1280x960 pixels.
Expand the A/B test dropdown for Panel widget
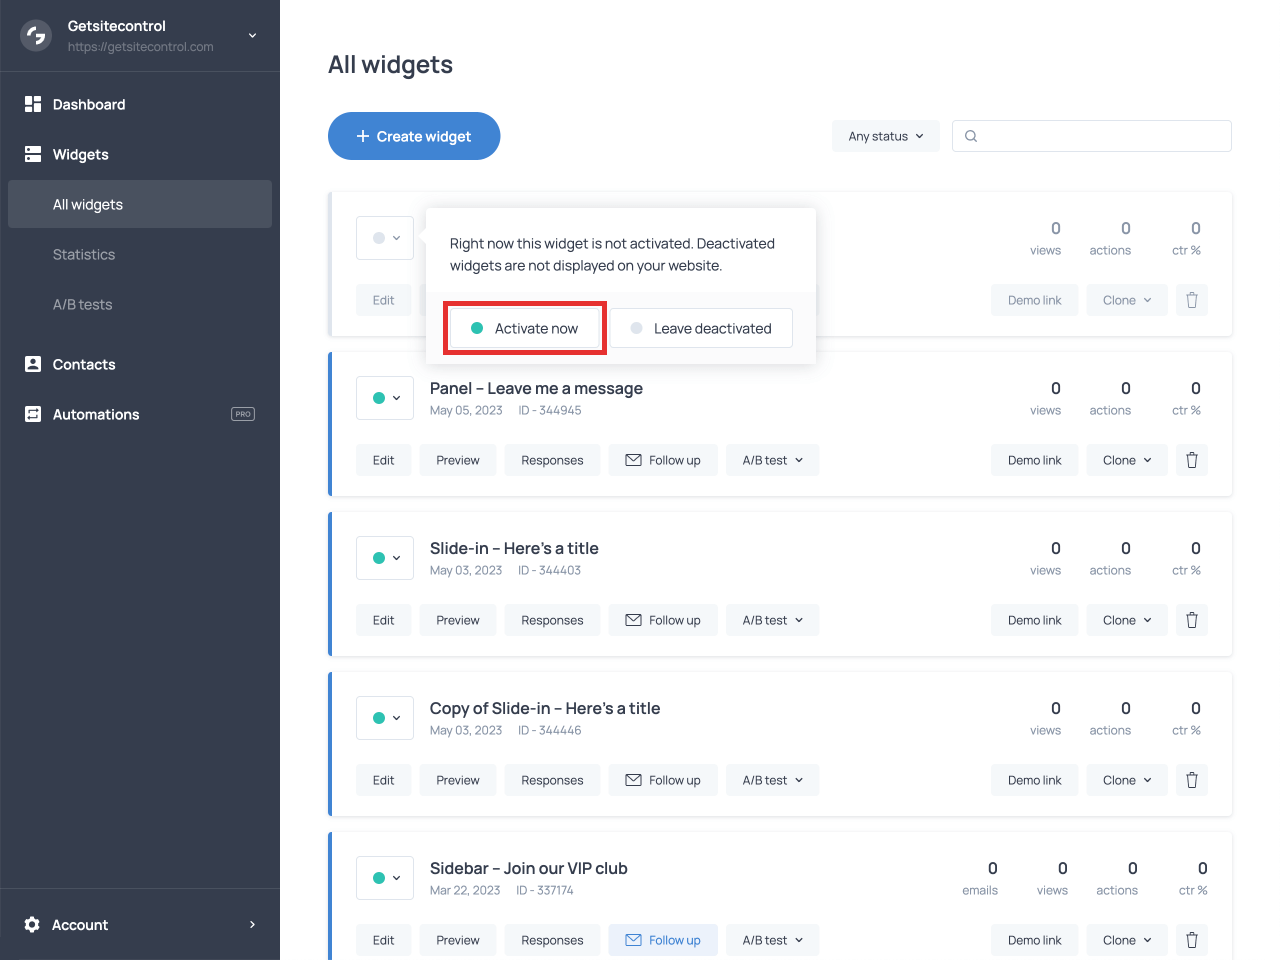[x=772, y=460]
